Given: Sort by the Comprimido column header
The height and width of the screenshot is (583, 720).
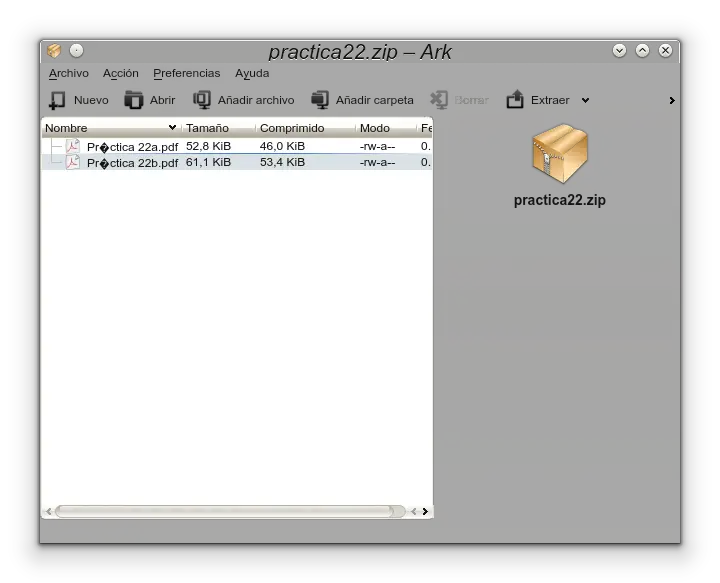Looking at the screenshot, I should click(x=305, y=128).
